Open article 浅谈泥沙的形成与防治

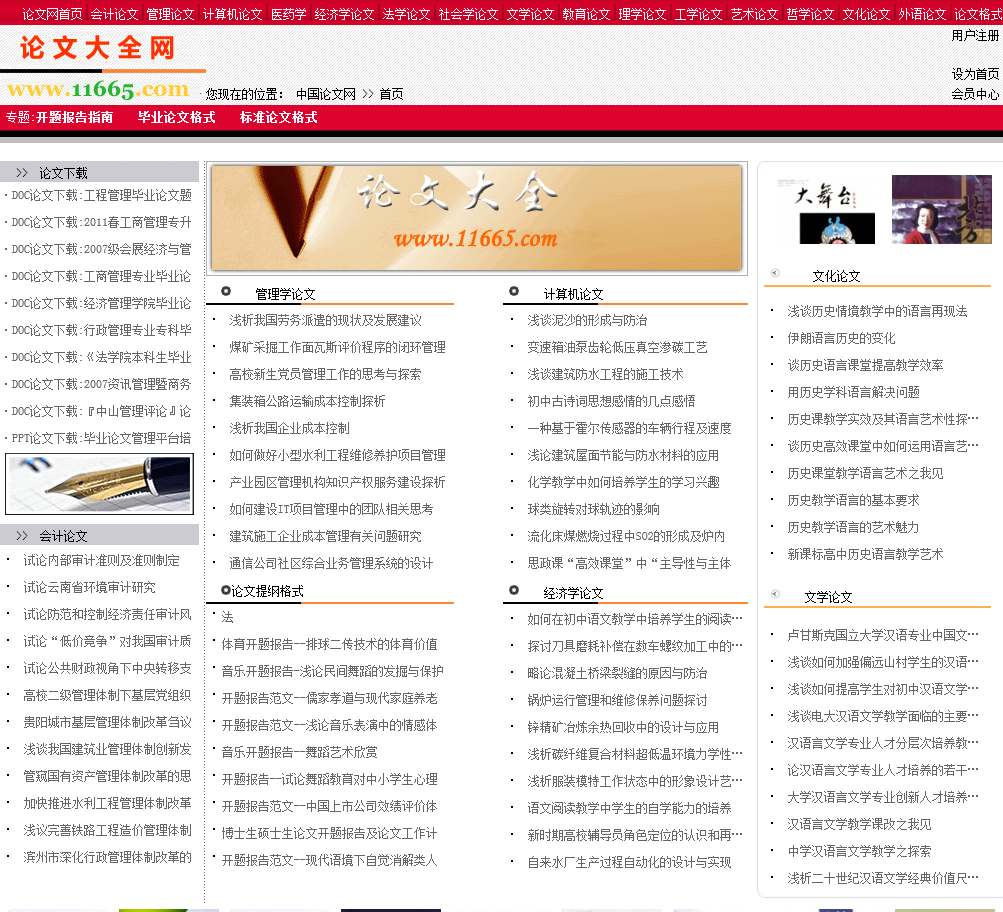[587, 320]
